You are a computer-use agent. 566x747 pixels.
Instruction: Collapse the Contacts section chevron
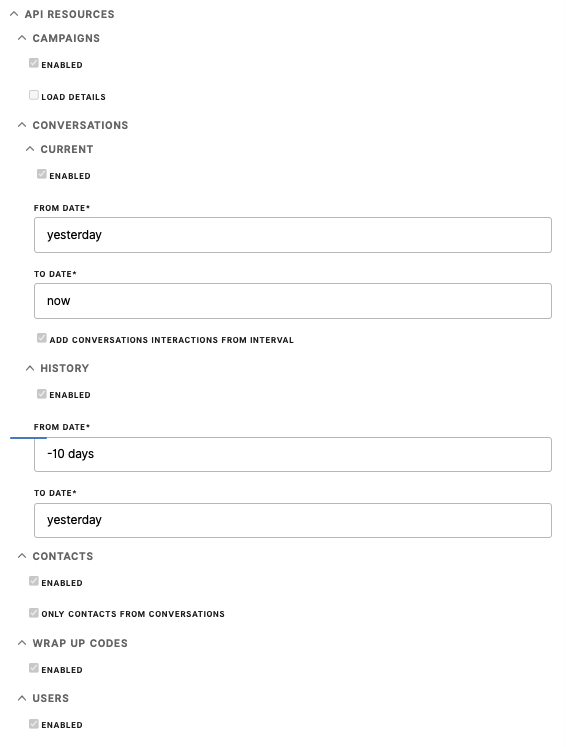pos(22,555)
